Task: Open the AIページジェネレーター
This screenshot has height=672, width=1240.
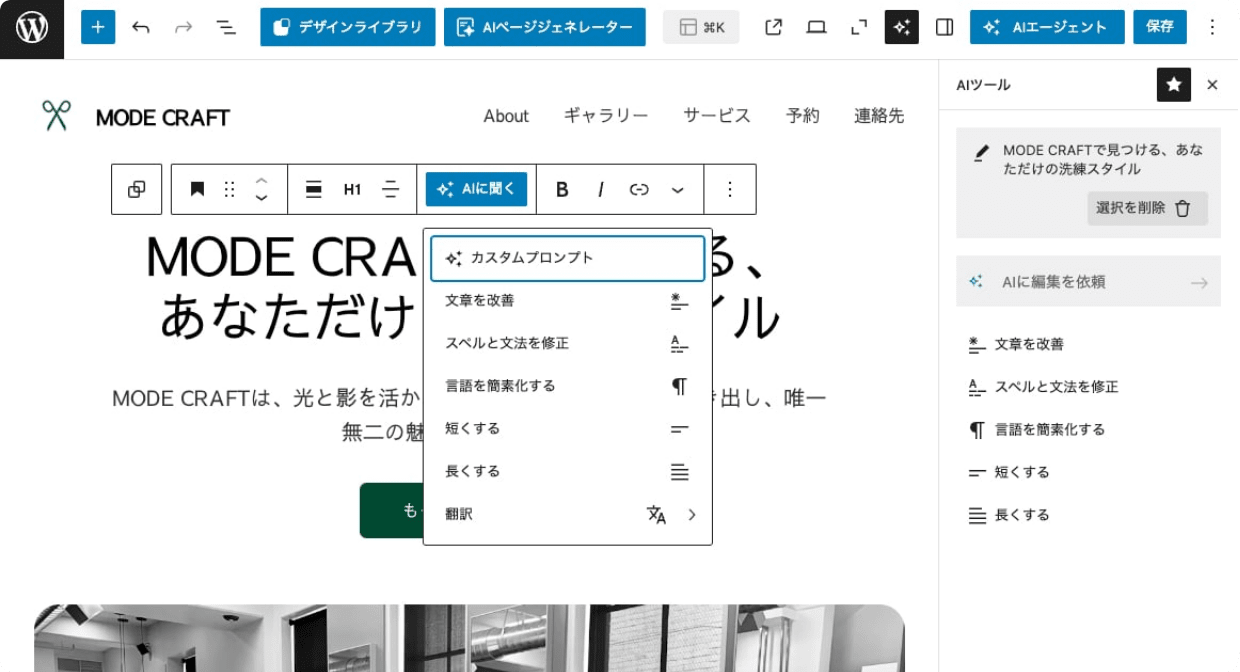Action: pyautogui.click(x=544, y=27)
